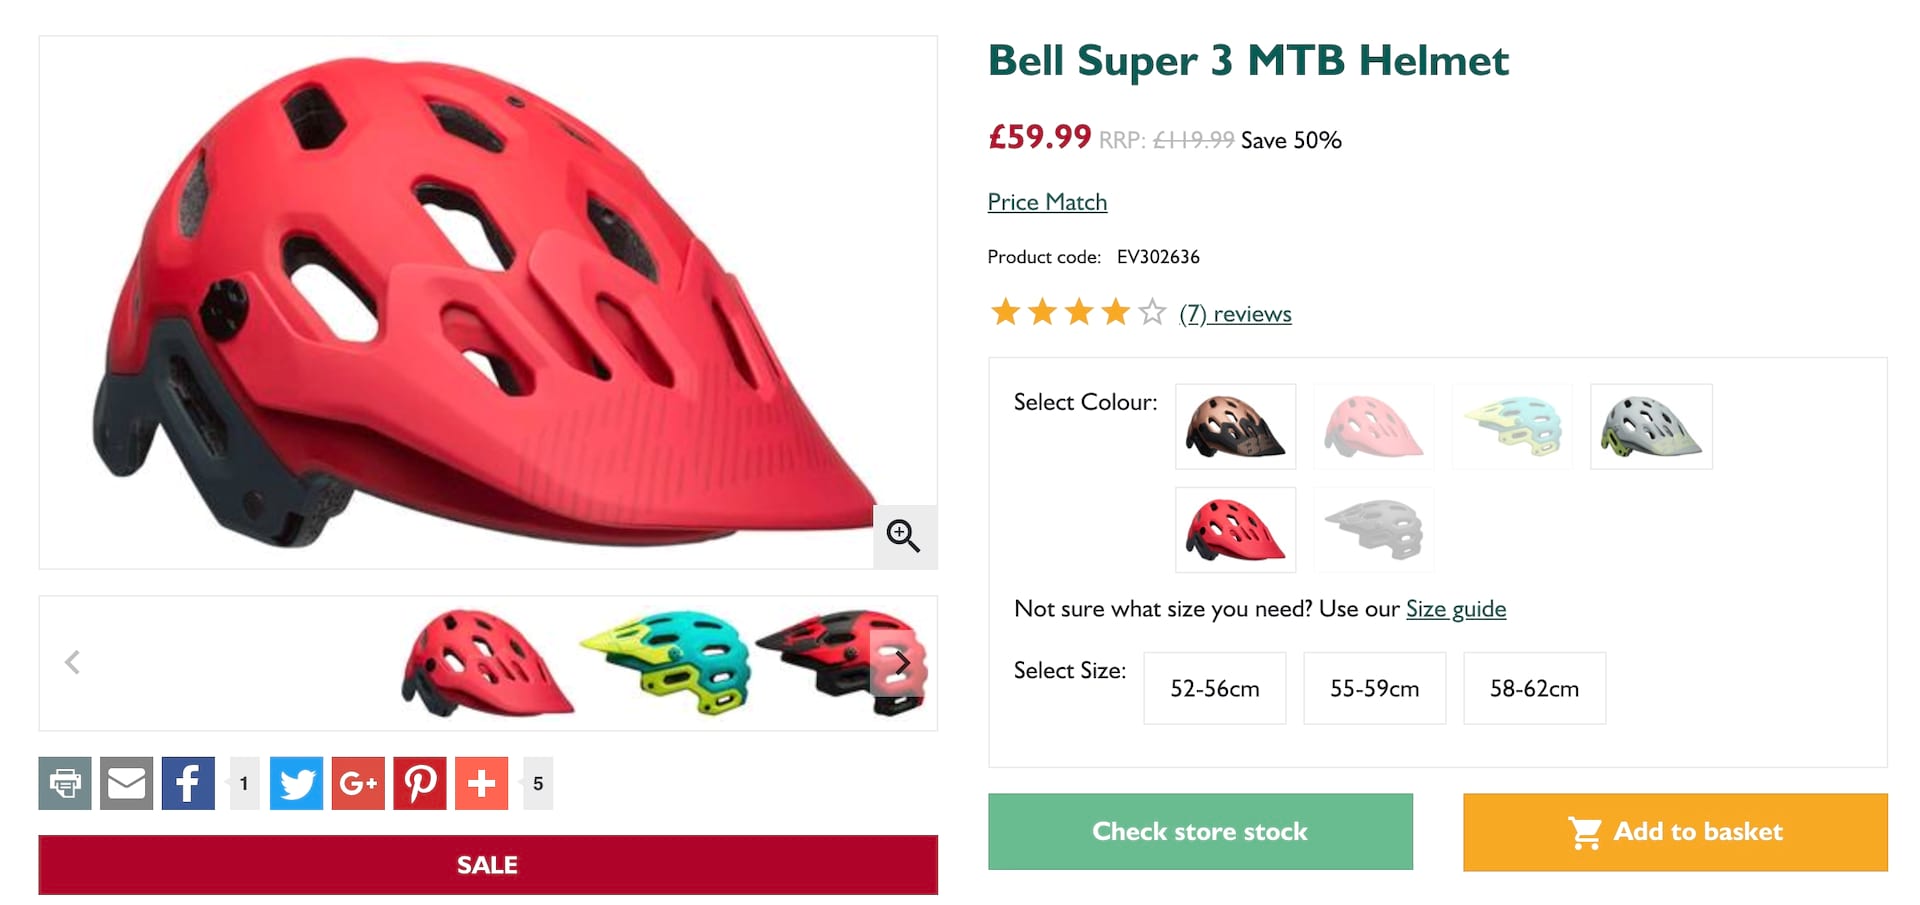Pick the 58-62cm size option

1535,688
